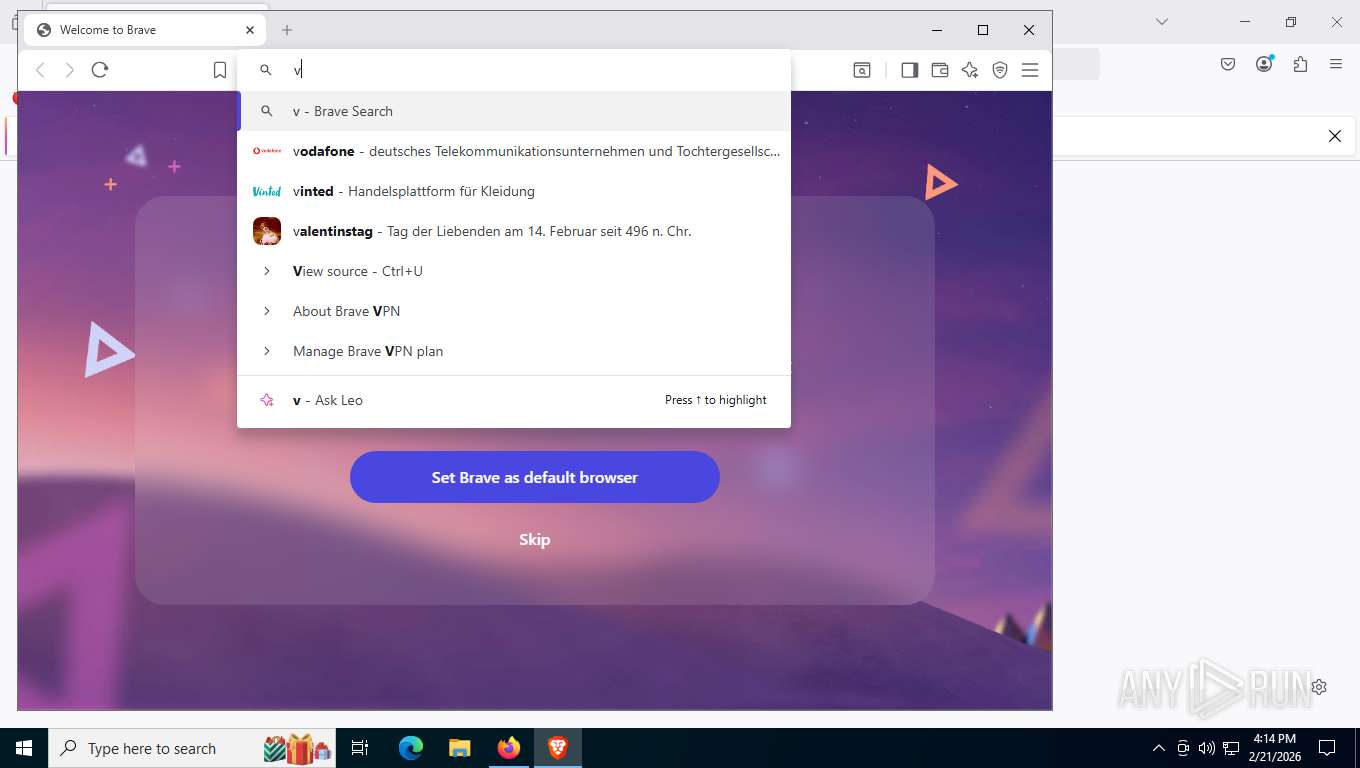Screen dimensions: 1360x768
Task: Switch to Firefox from taskbar
Action: (x=509, y=748)
